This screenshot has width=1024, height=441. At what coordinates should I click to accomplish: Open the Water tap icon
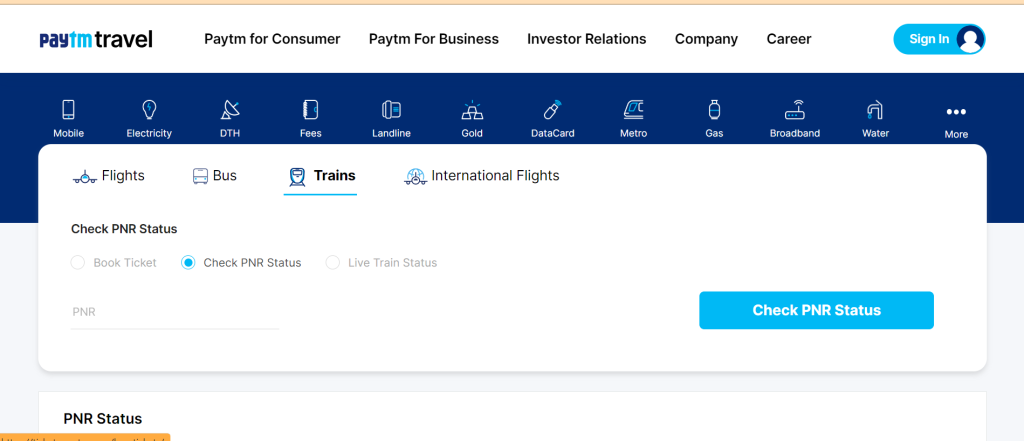[x=875, y=110]
